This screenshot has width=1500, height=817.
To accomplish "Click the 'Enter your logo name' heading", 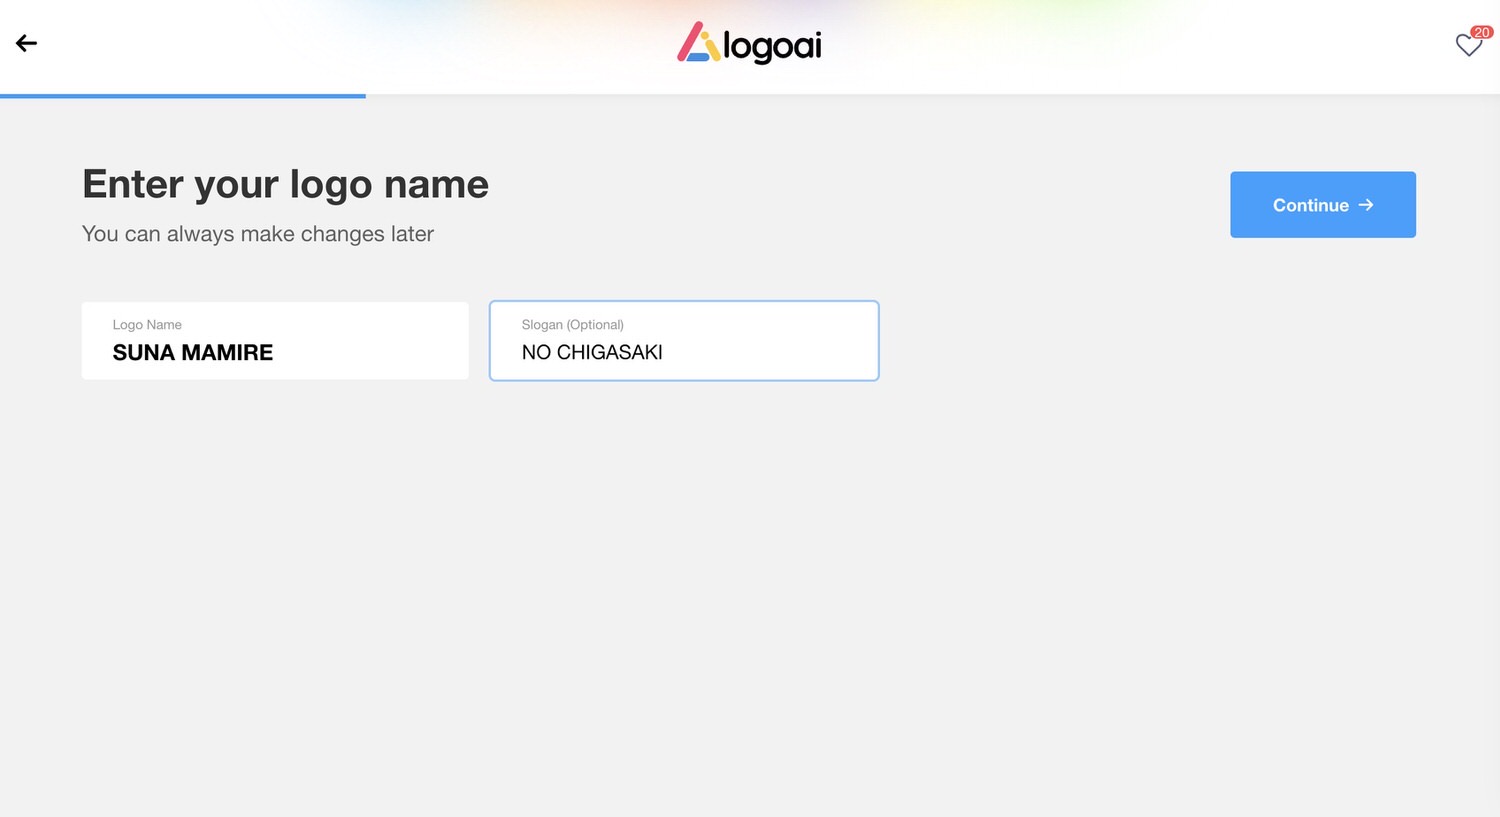I will click(x=285, y=185).
